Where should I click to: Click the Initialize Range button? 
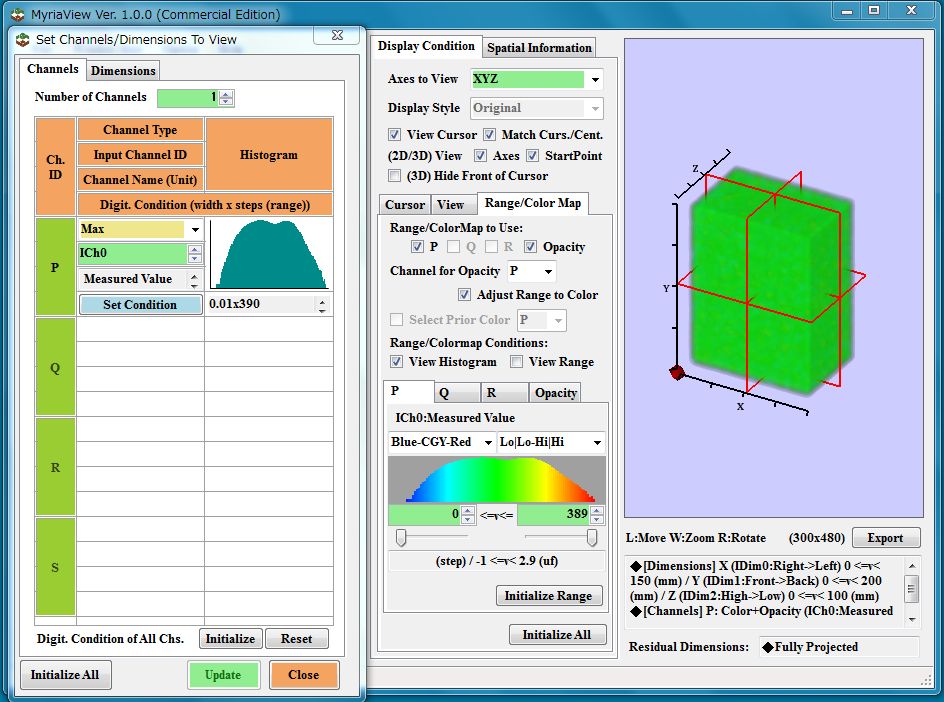pos(549,596)
